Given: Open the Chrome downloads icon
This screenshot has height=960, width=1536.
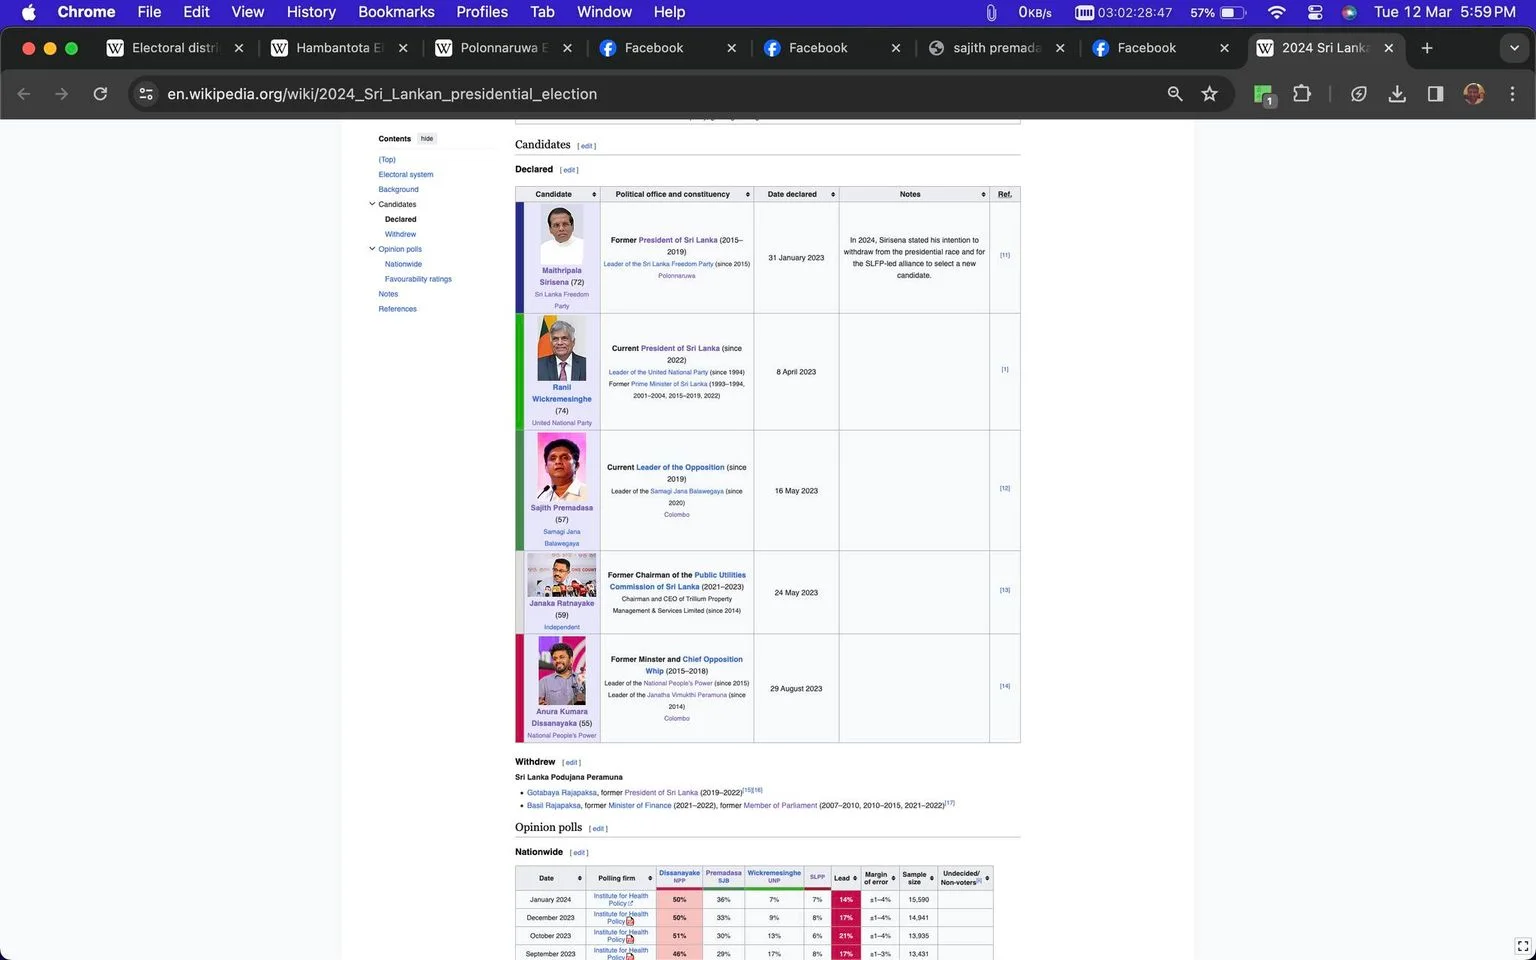Looking at the screenshot, I should point(1397,94).
